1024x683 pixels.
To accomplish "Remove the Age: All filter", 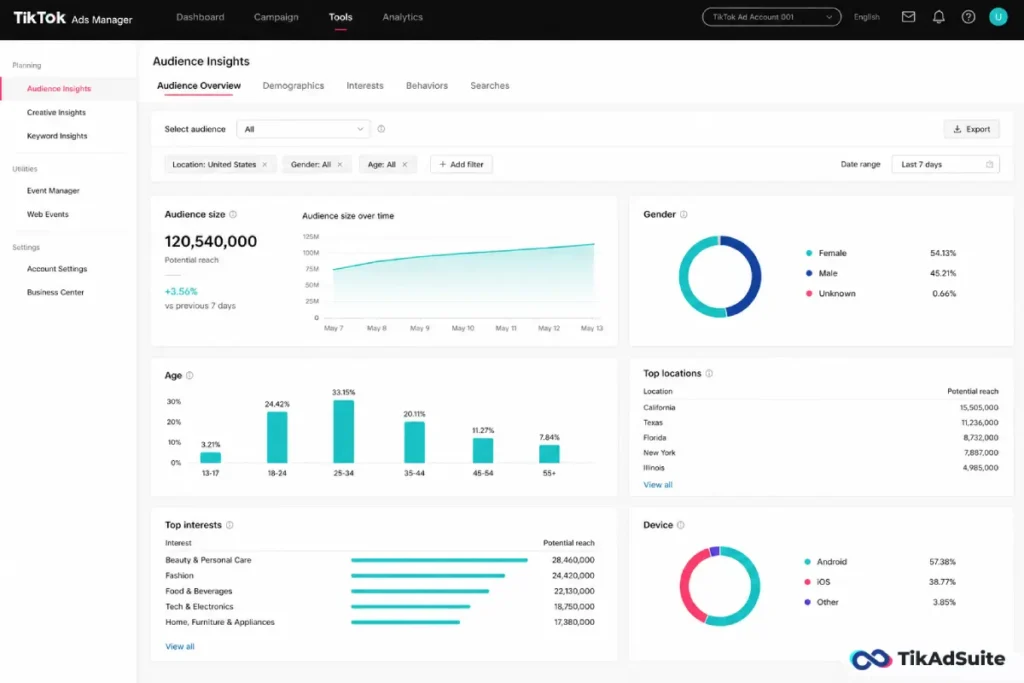I will pyautogui.click(x=405, y=165).
